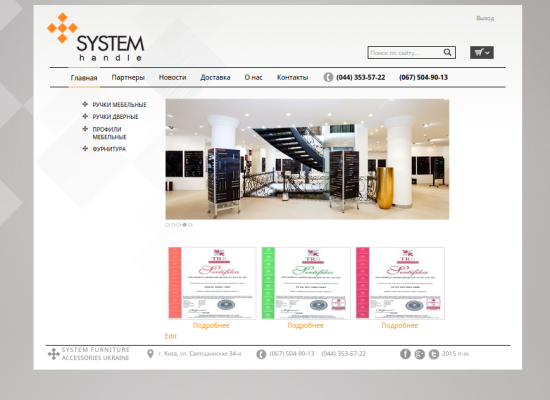Click Подробнее under the pink certificate
Viewport: 550px width, 400px height.
tap(400, 326)
